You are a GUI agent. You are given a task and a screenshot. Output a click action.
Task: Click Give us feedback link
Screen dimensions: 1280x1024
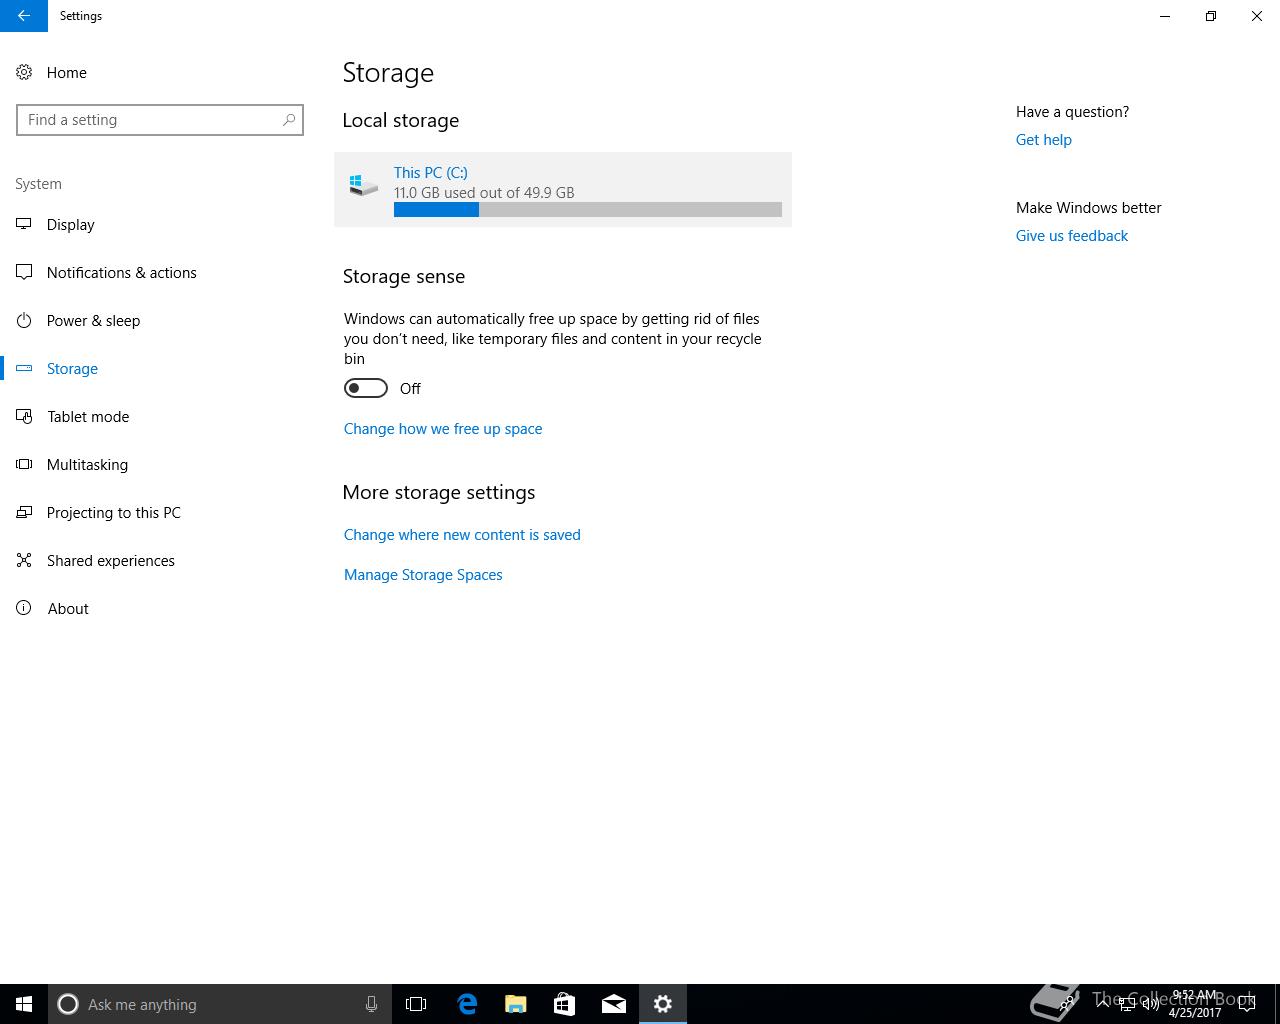1071,235
